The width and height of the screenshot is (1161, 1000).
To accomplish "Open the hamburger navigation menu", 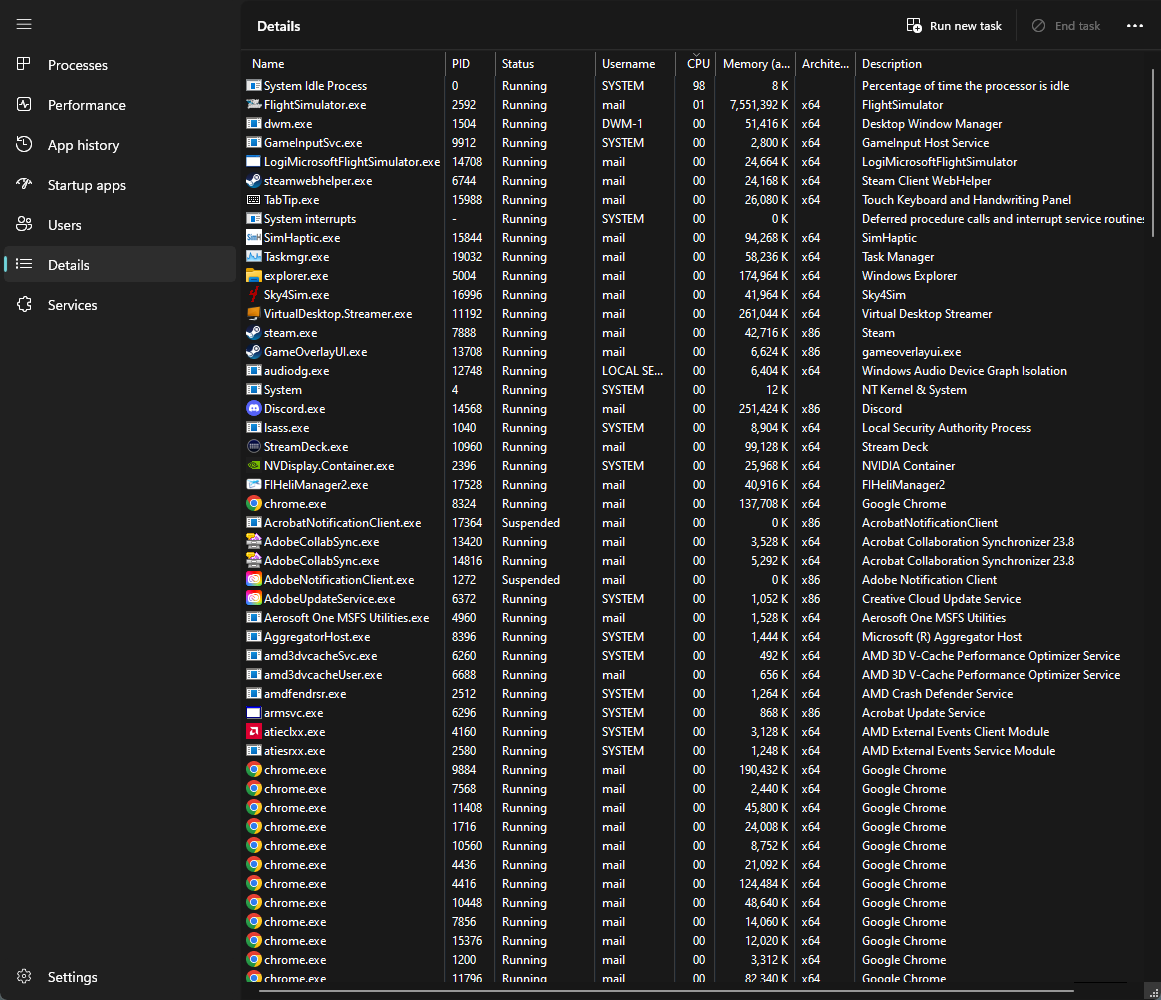I will coord(24,24).
